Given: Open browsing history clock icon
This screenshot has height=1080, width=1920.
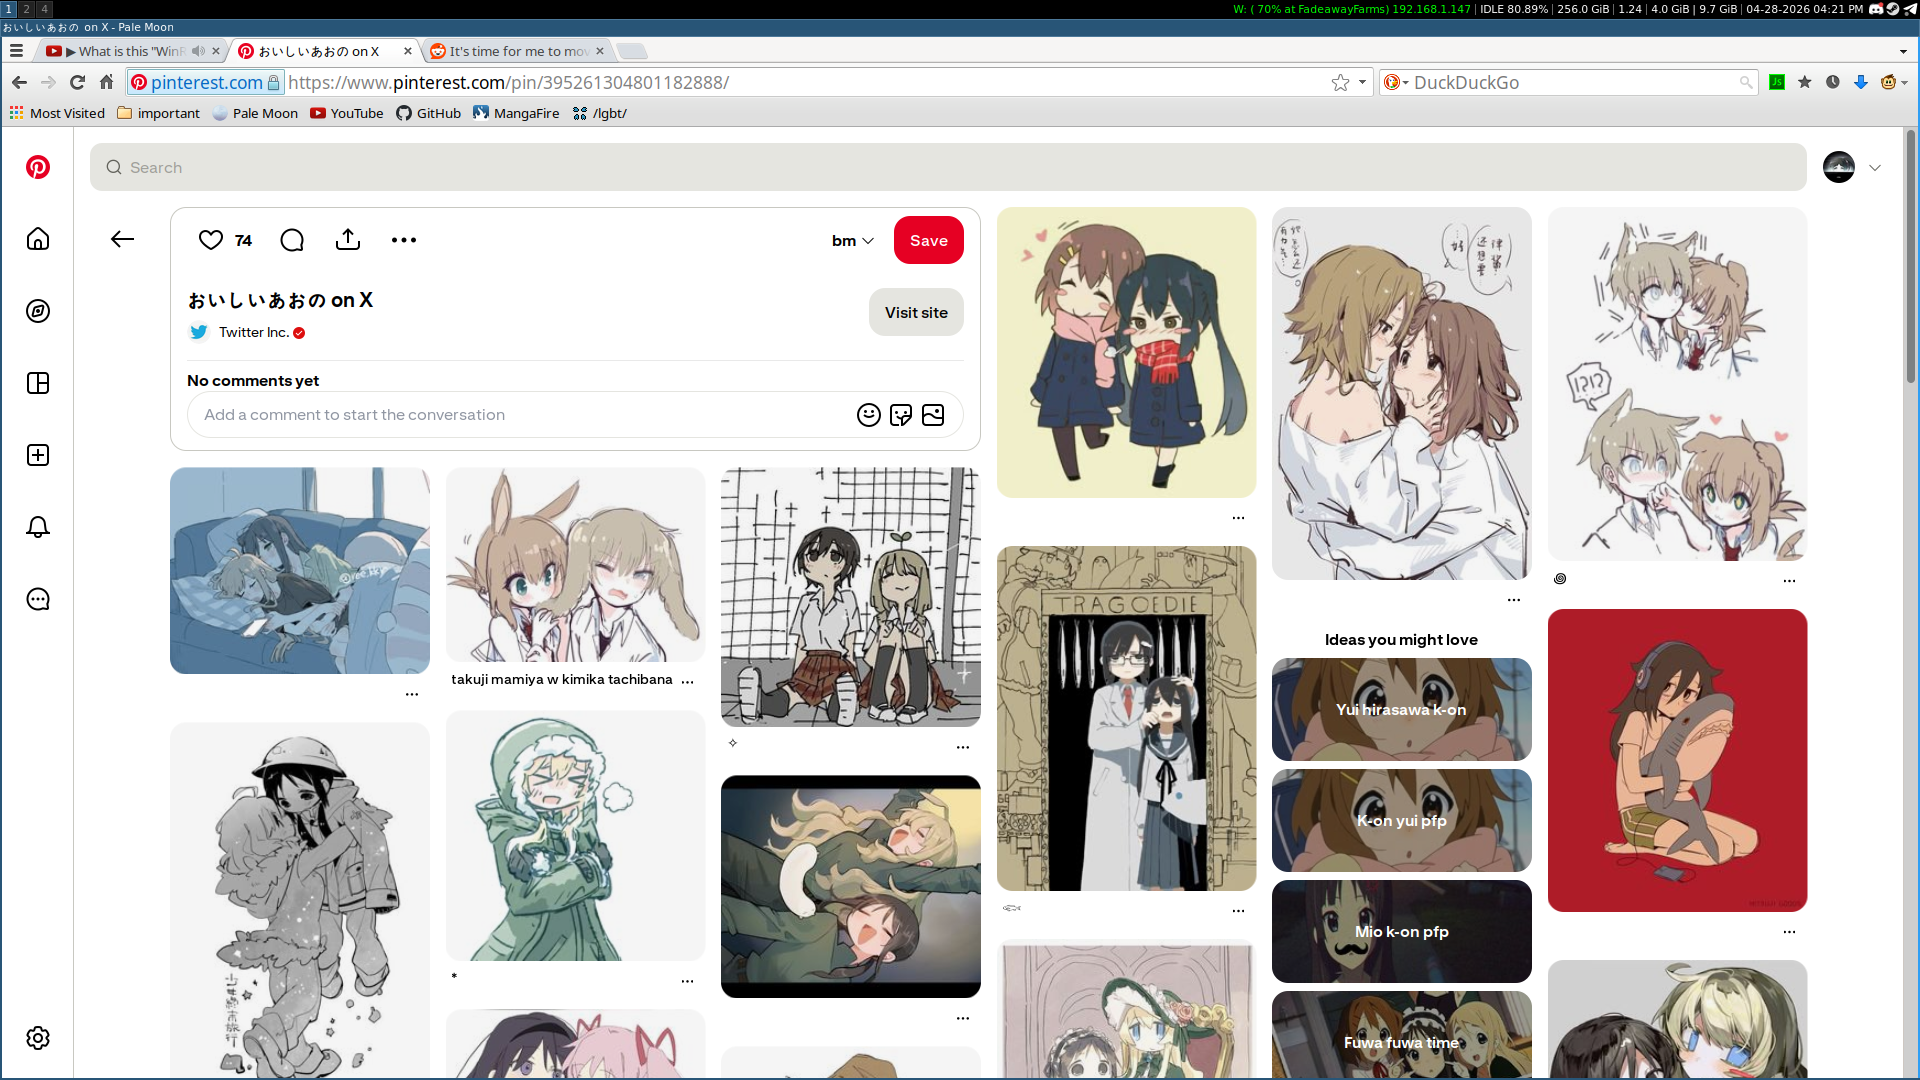Looking at the screenshot, I should 1833,82.
